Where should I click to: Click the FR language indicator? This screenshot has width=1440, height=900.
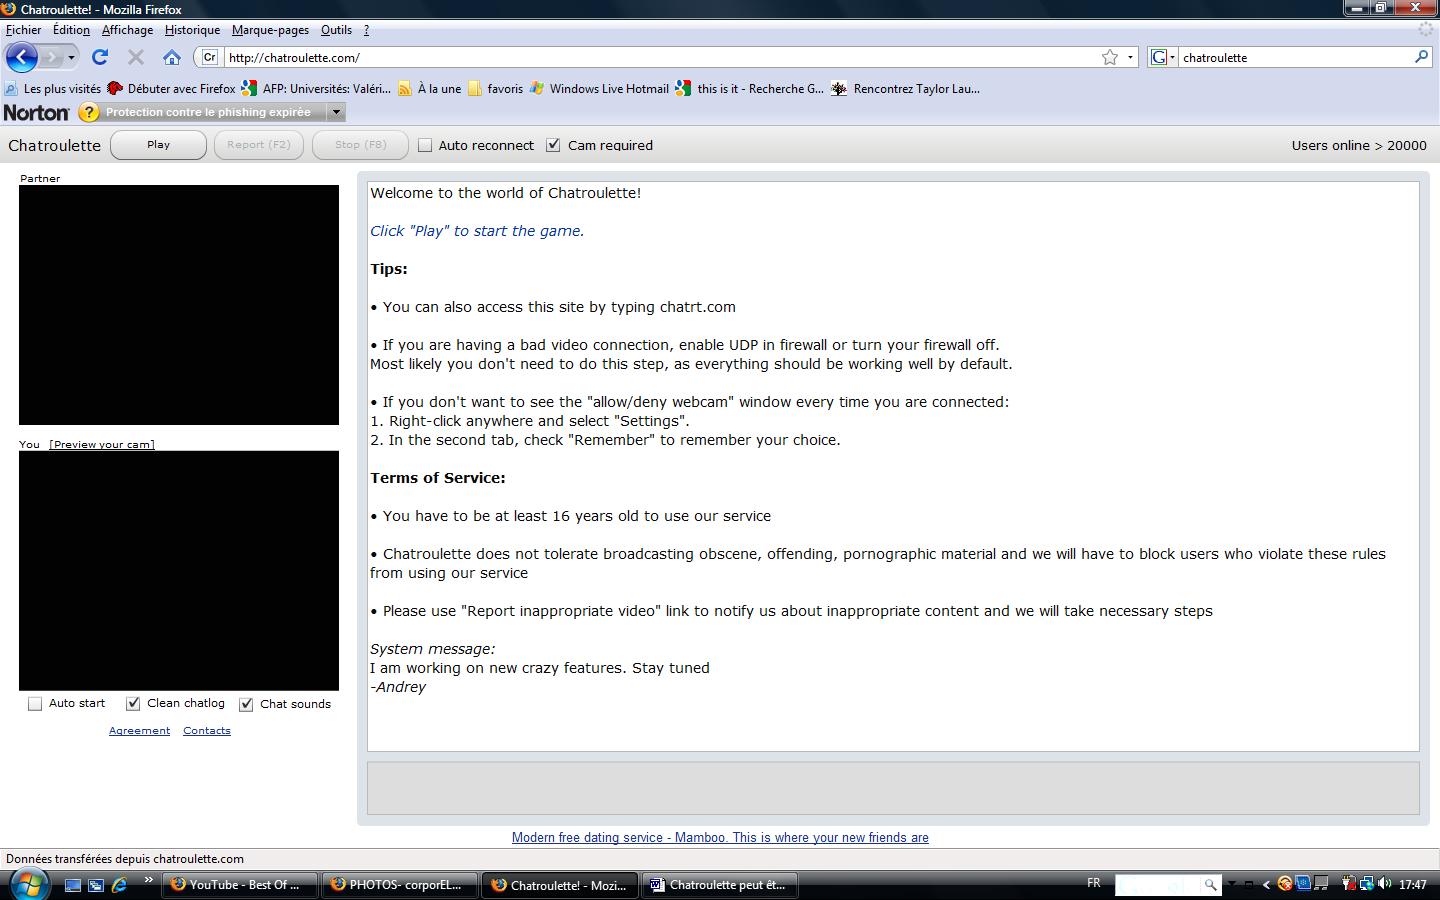pos(1094,884)
